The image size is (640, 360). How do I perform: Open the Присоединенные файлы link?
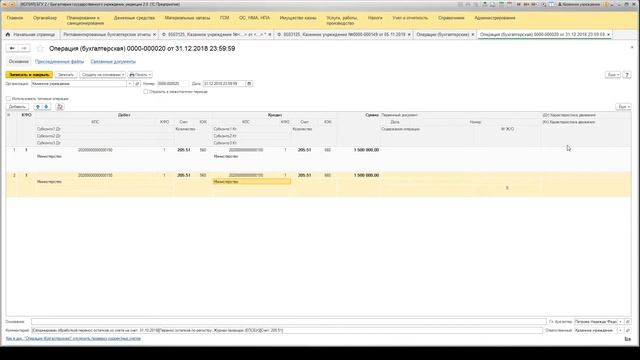coord(59,62)
